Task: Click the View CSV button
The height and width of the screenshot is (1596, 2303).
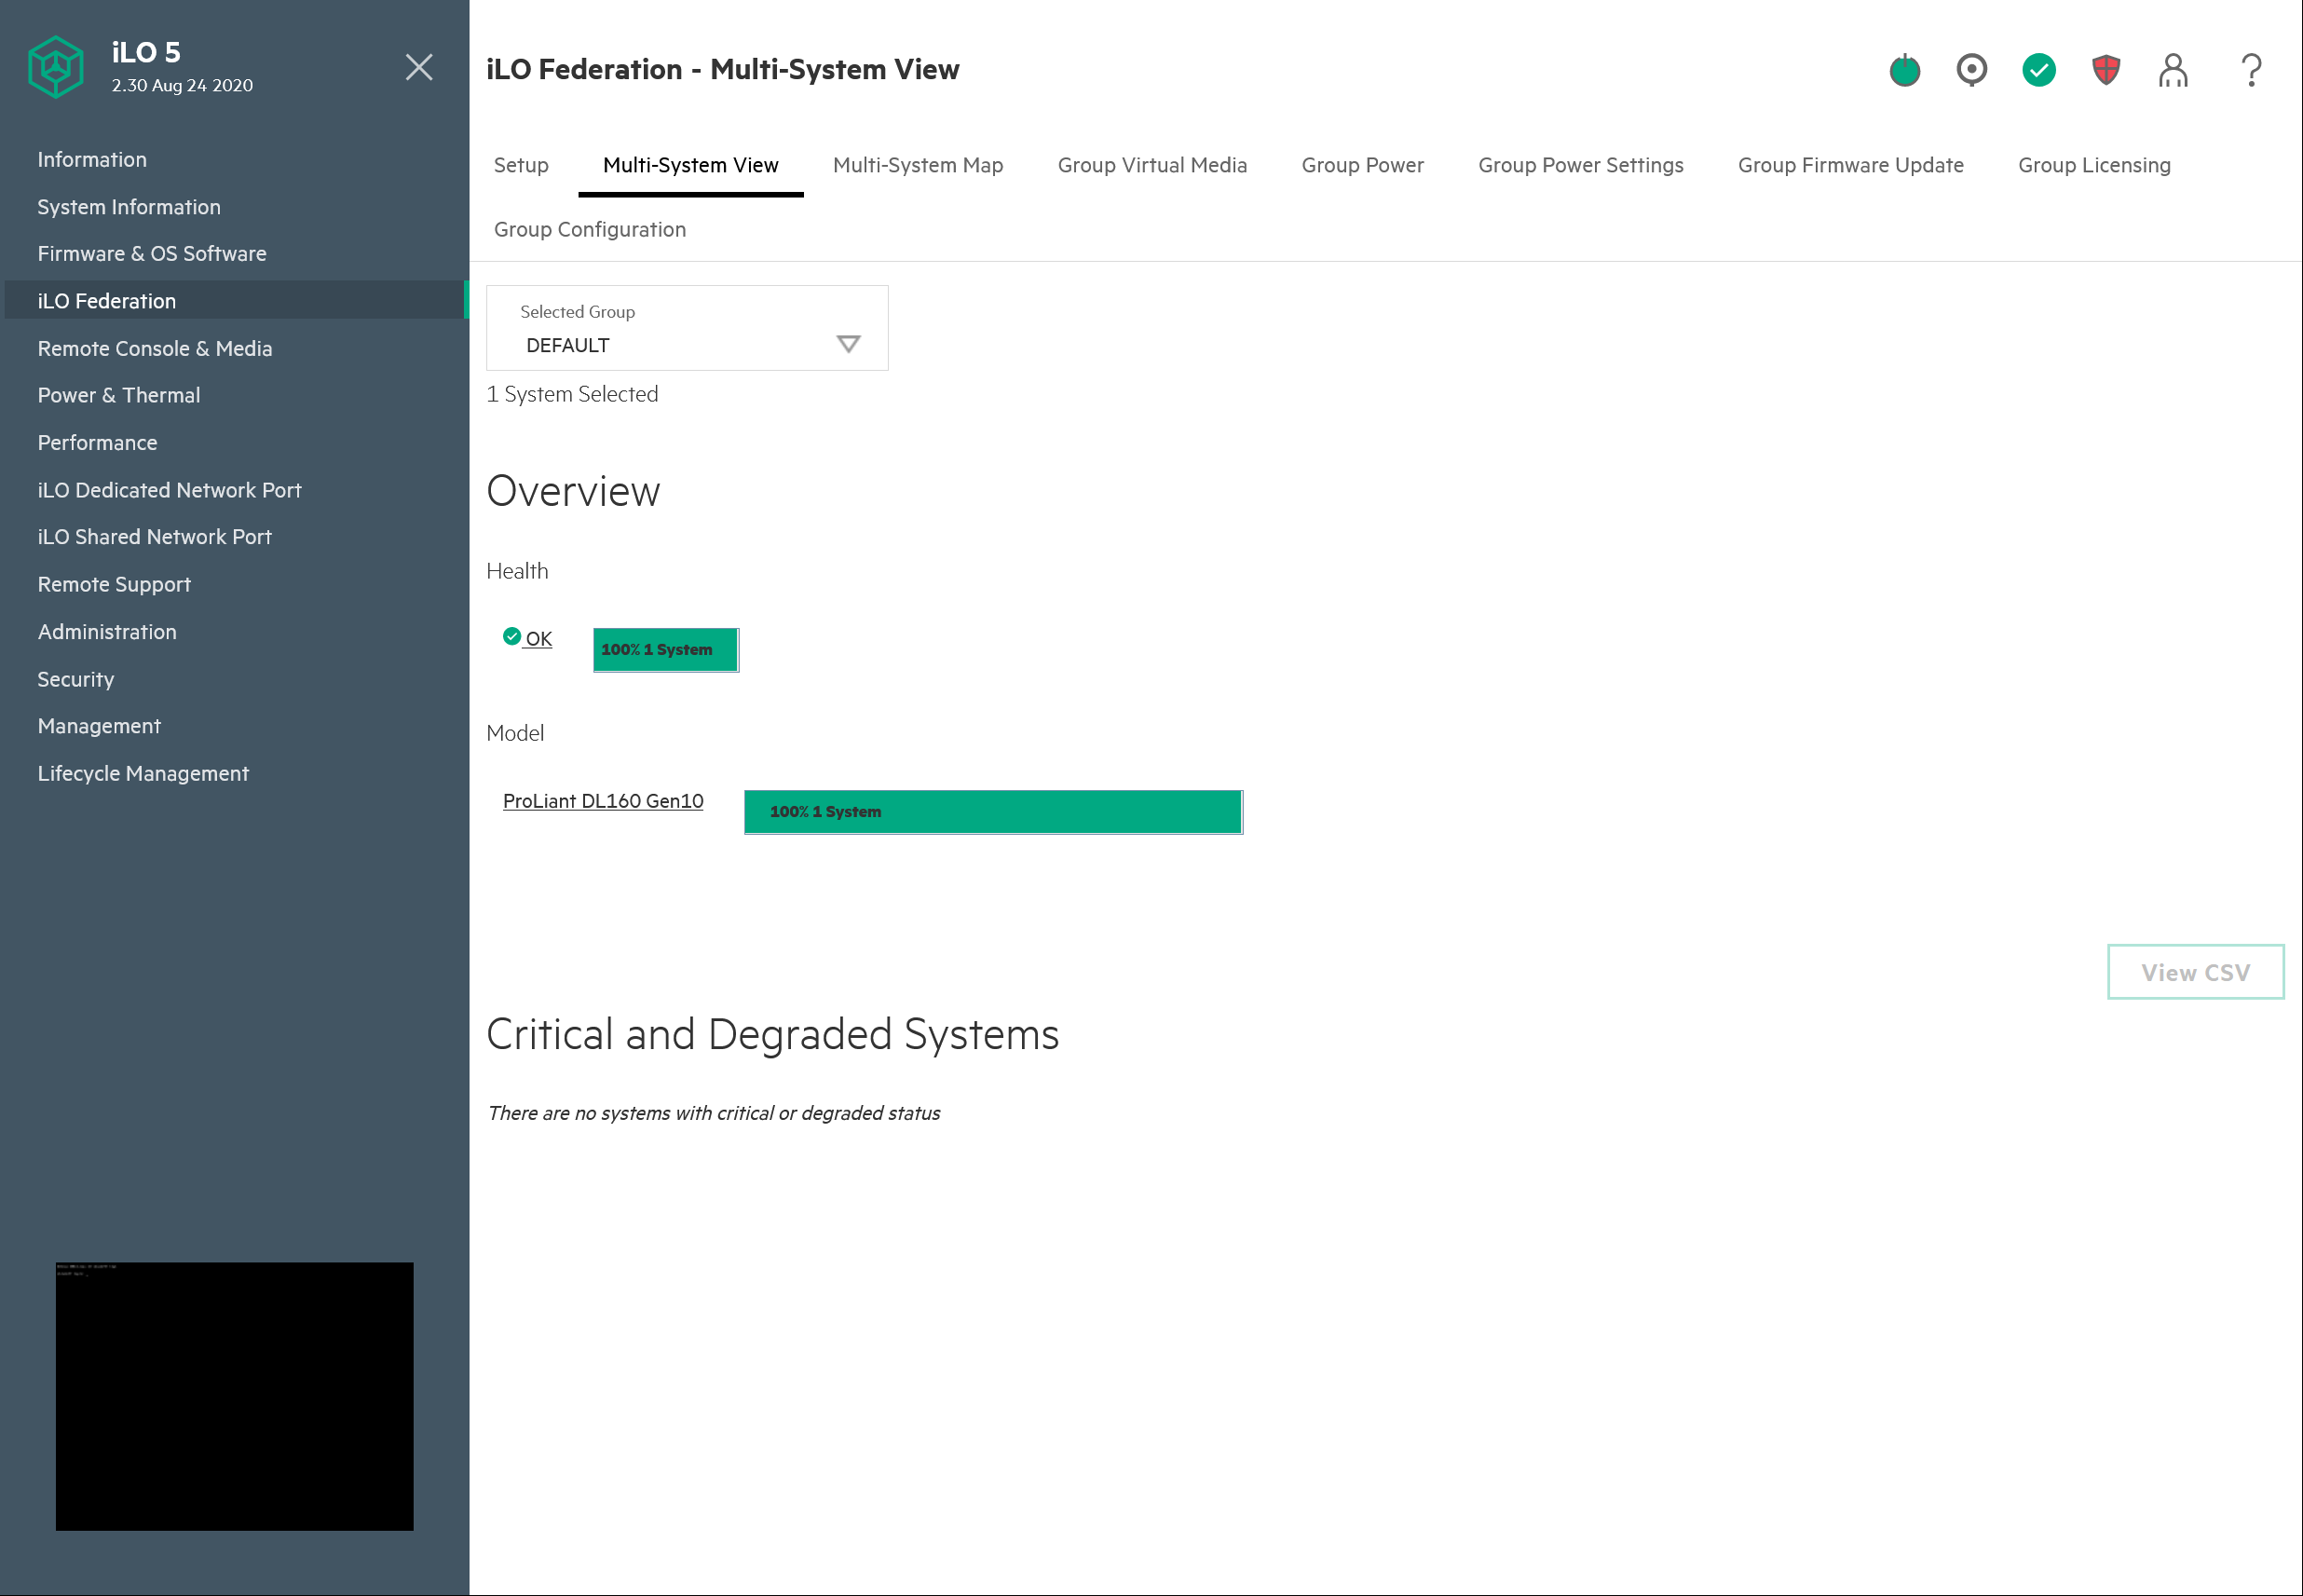Action: coord(2195,972)
